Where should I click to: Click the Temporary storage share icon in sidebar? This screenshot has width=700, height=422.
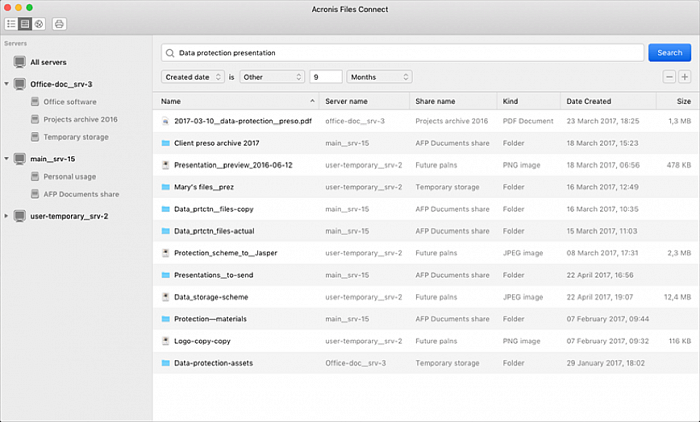(35, 137)
